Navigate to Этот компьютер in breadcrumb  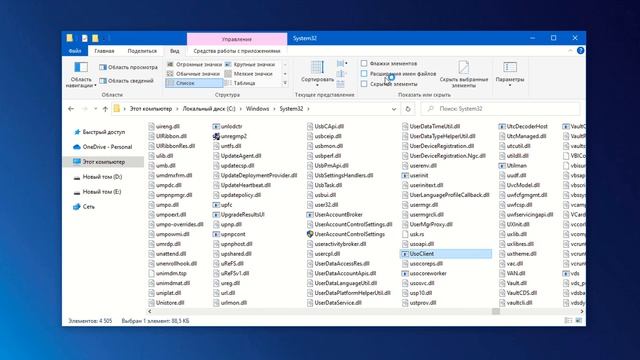click(x=151, y=109)
